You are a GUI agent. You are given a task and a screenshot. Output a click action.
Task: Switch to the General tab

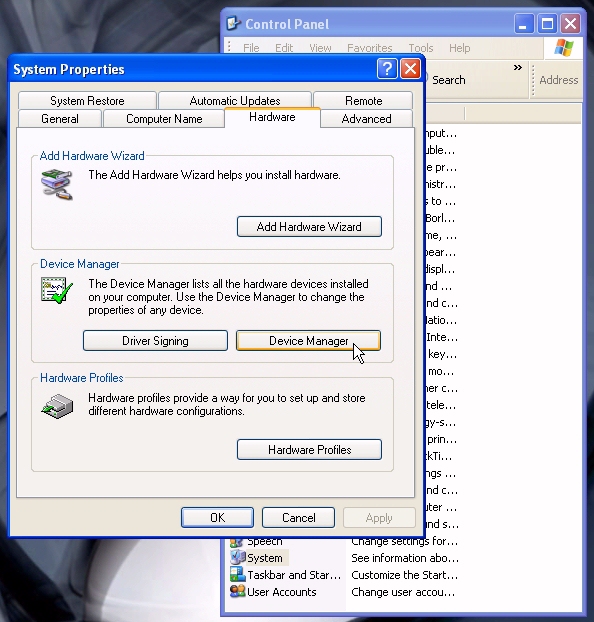(60, 119)
